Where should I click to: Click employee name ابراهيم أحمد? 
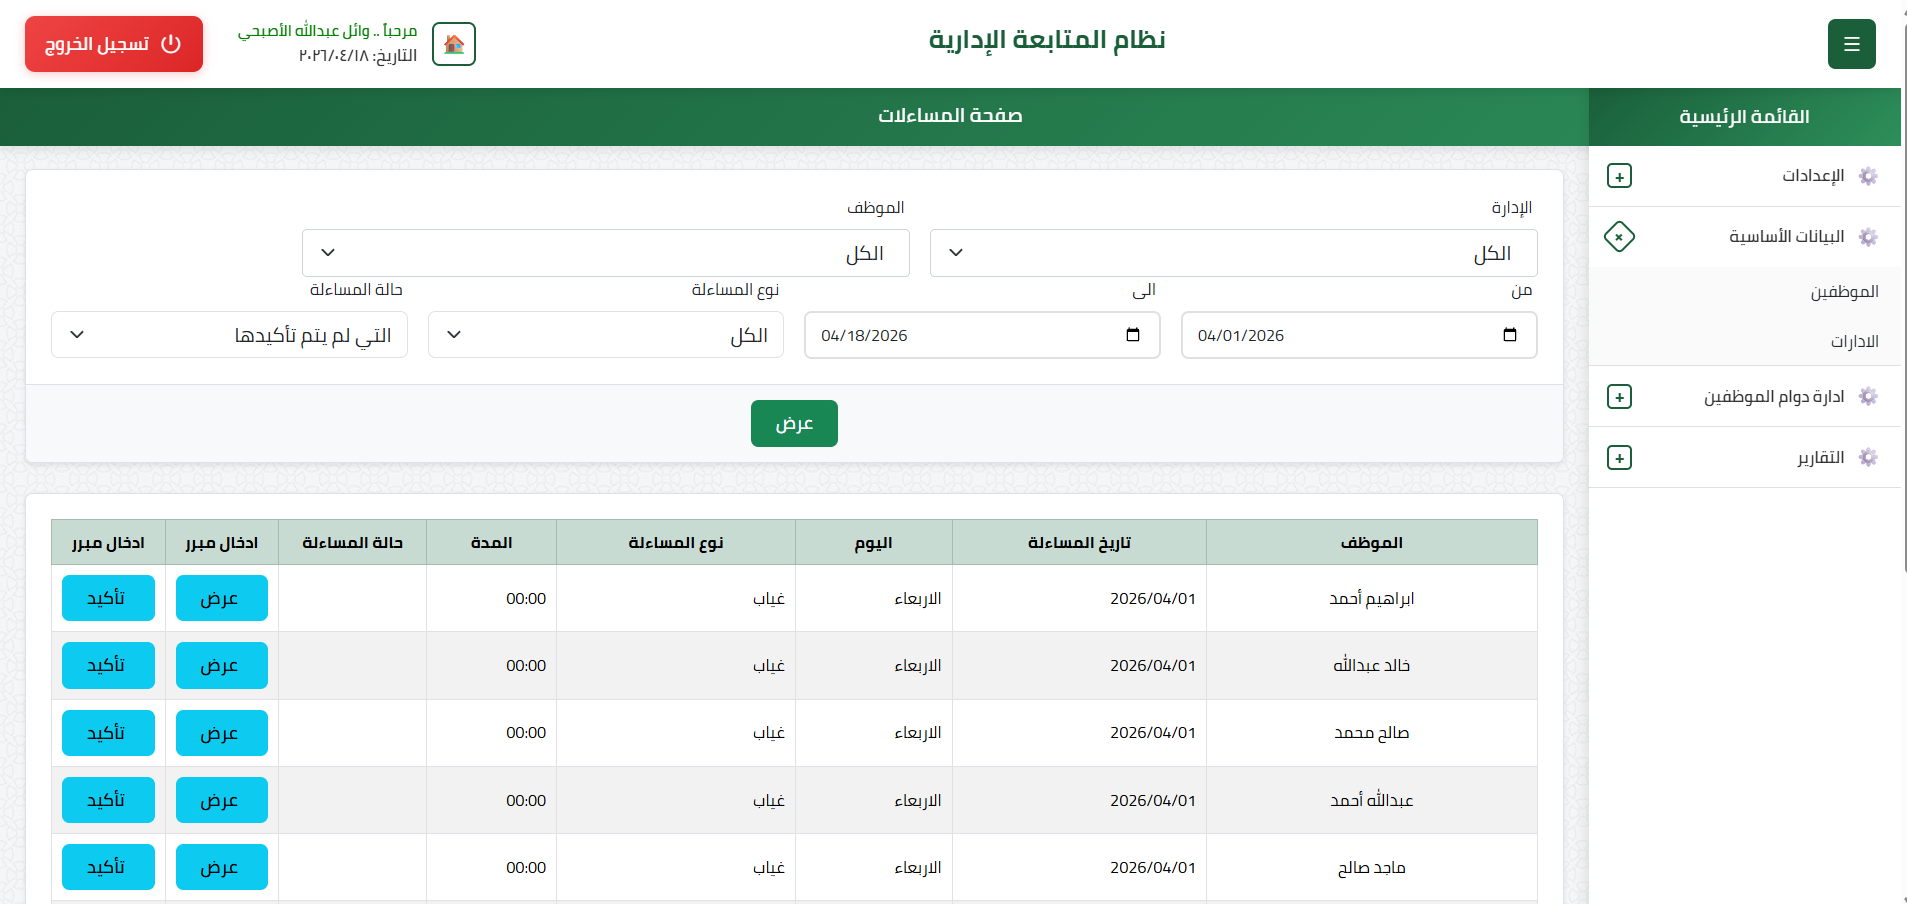point(1371,598)
